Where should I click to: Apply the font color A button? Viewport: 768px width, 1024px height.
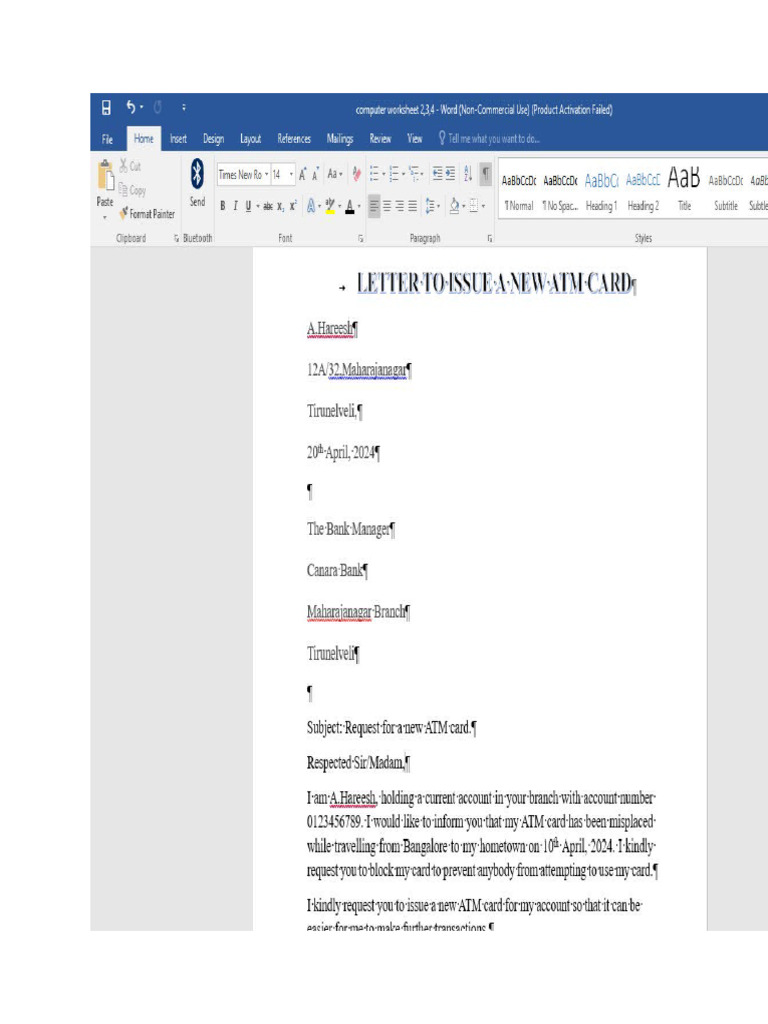pos(350,206)
